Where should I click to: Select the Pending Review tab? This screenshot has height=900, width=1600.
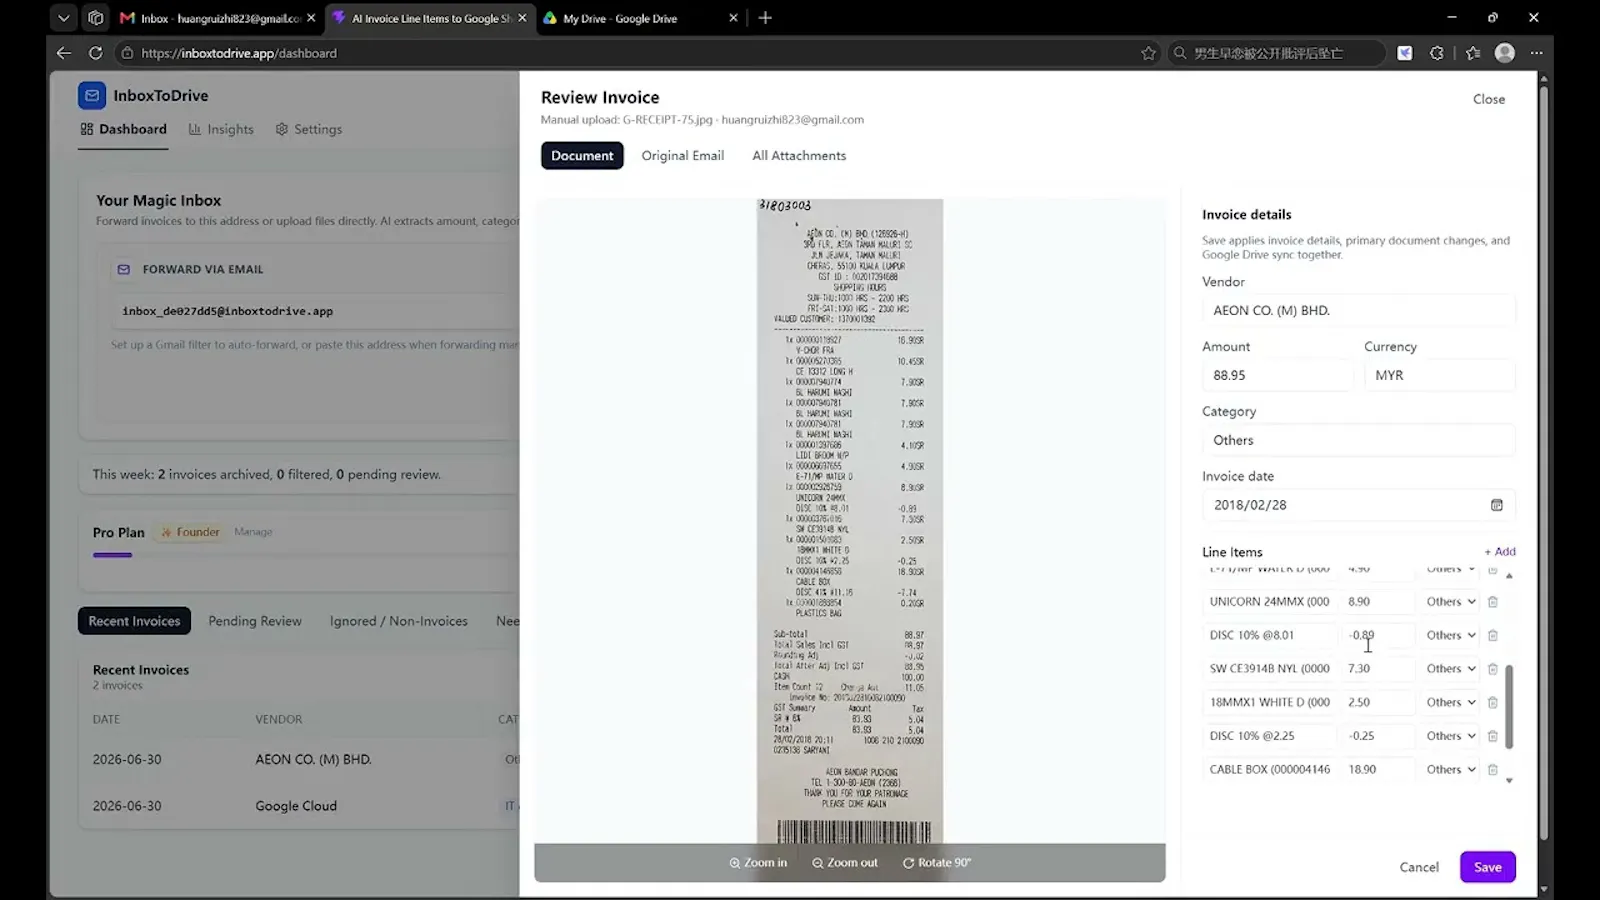click(255, 621)
